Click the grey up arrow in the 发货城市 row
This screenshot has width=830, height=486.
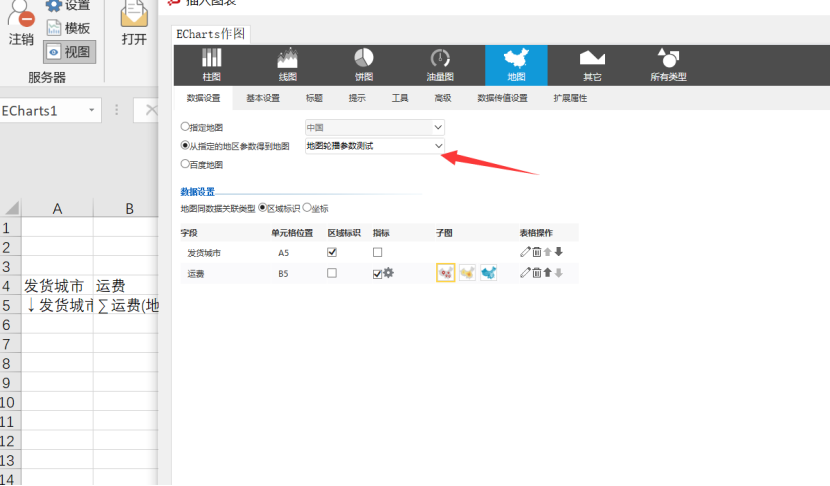[548, 252]
